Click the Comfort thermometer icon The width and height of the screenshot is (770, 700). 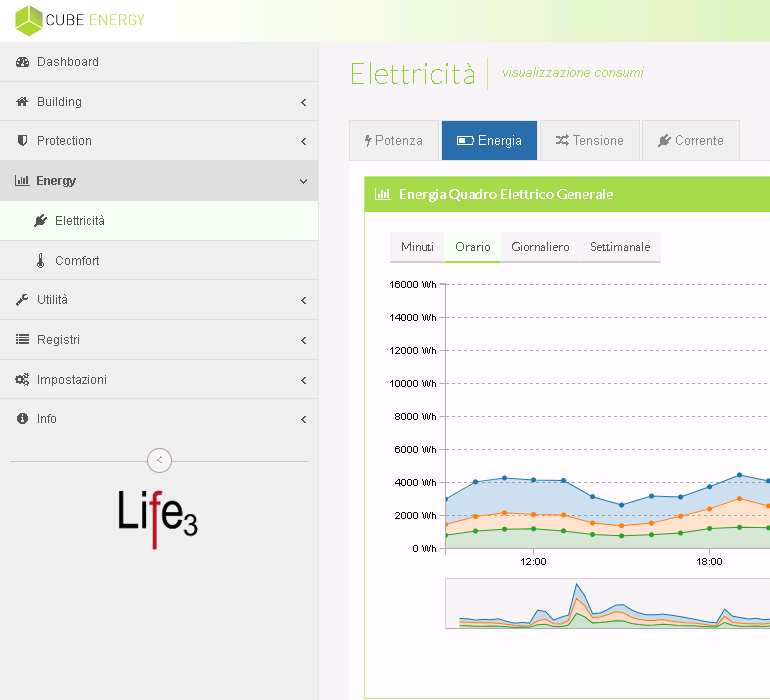40,261
